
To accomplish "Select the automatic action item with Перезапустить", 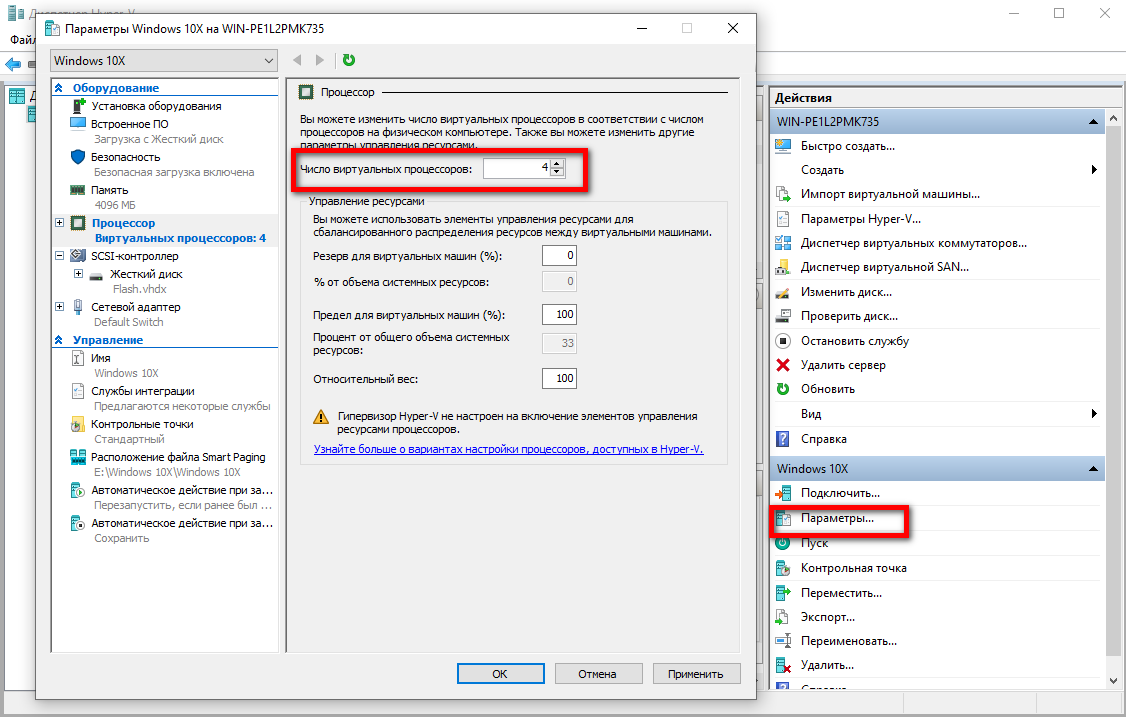I will point(181,490).
